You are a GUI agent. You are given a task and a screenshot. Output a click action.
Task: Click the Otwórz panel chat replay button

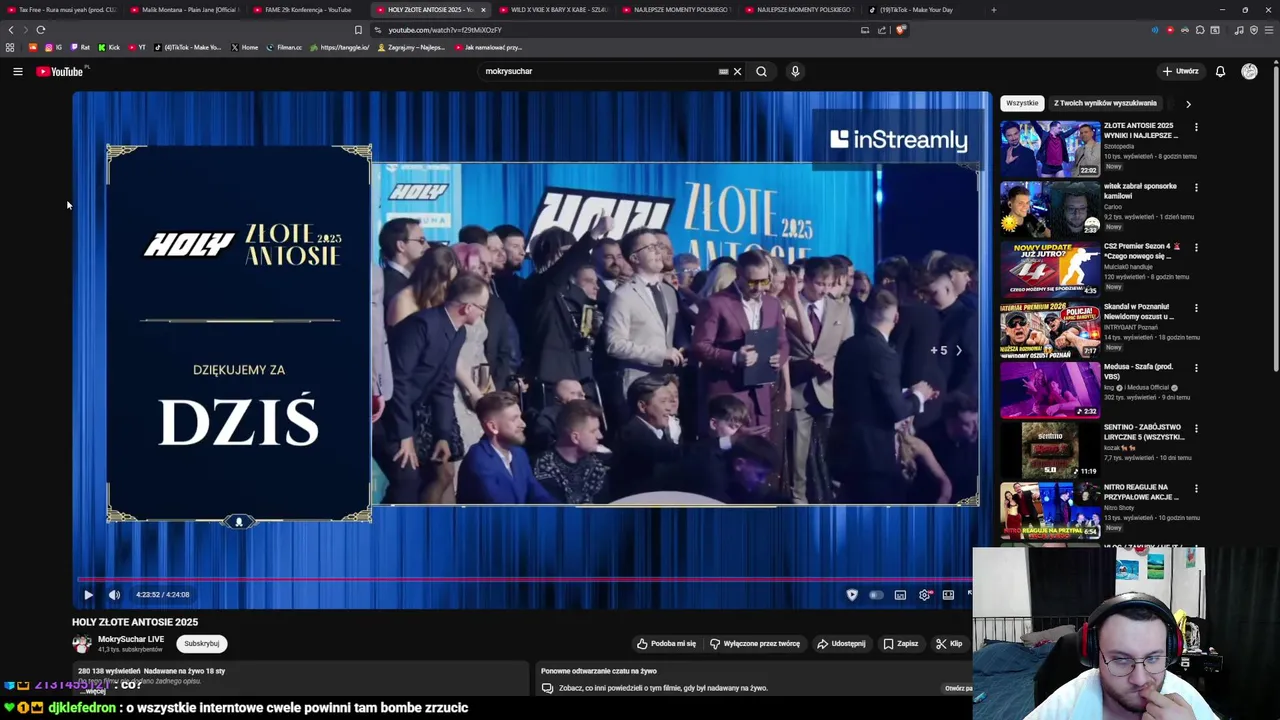coord(958,688)
